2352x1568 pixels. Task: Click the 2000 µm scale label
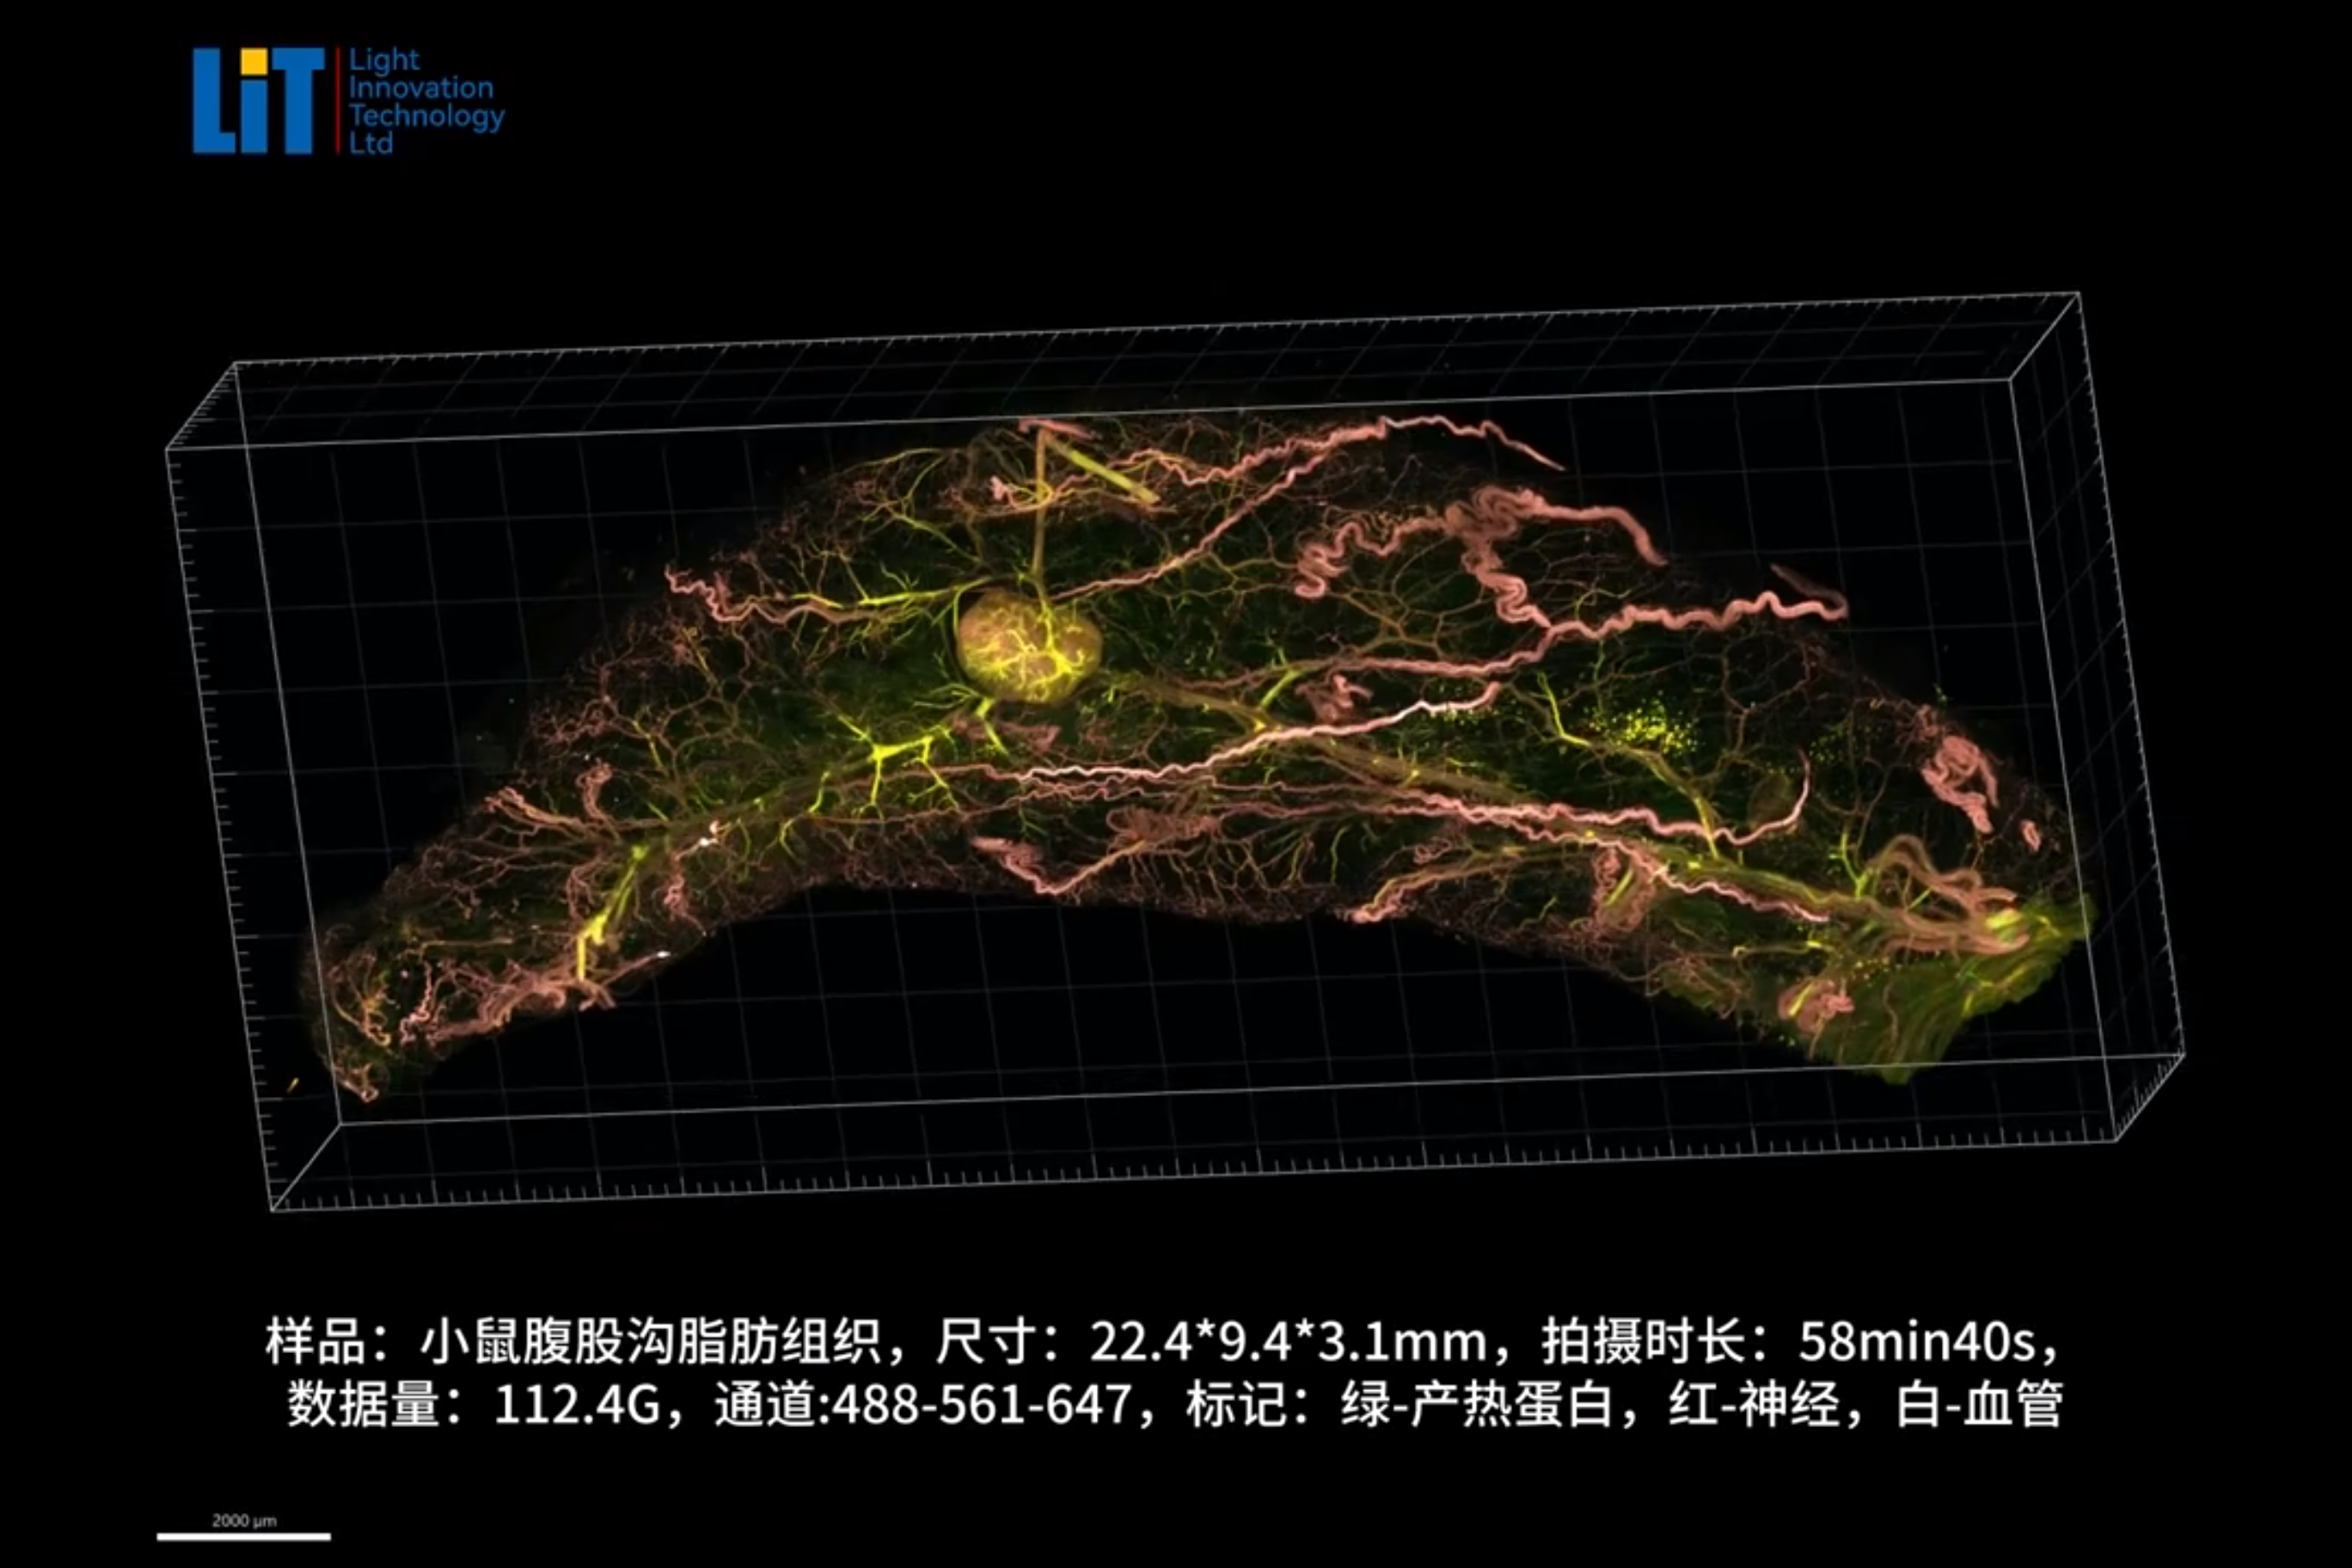point(243,1520)
